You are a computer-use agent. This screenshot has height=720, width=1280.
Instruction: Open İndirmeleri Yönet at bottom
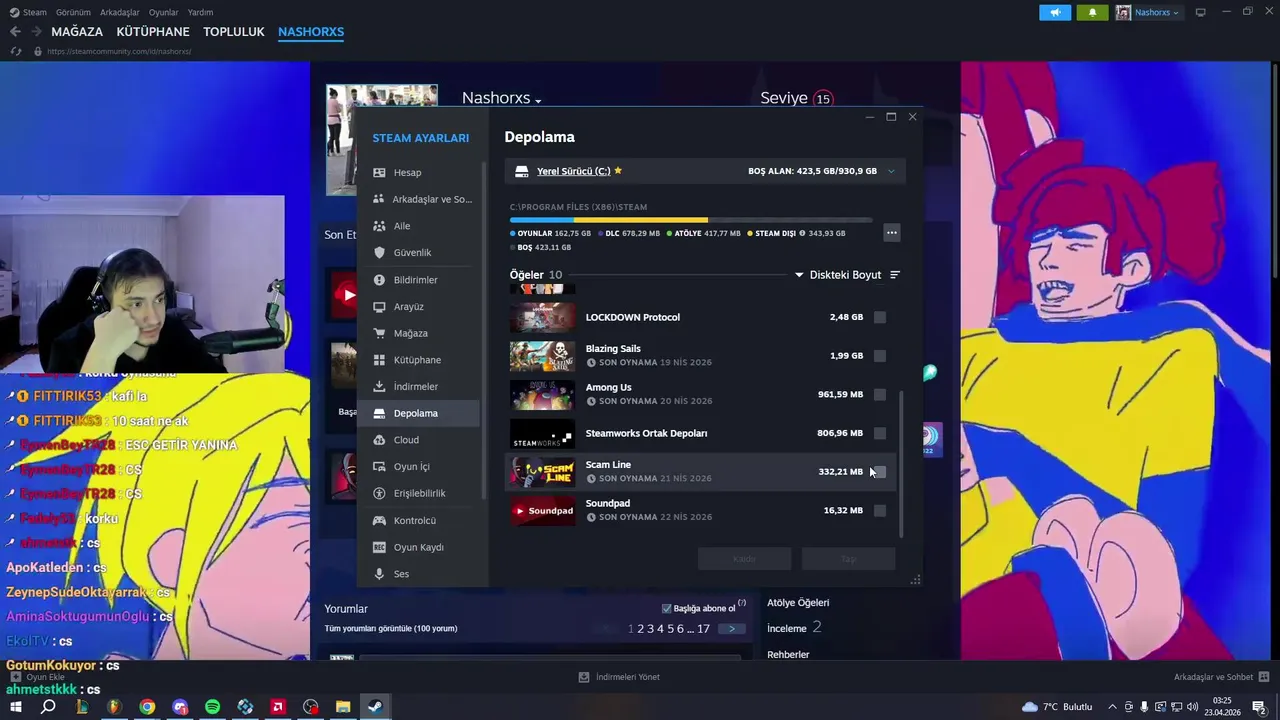(619, 677)
